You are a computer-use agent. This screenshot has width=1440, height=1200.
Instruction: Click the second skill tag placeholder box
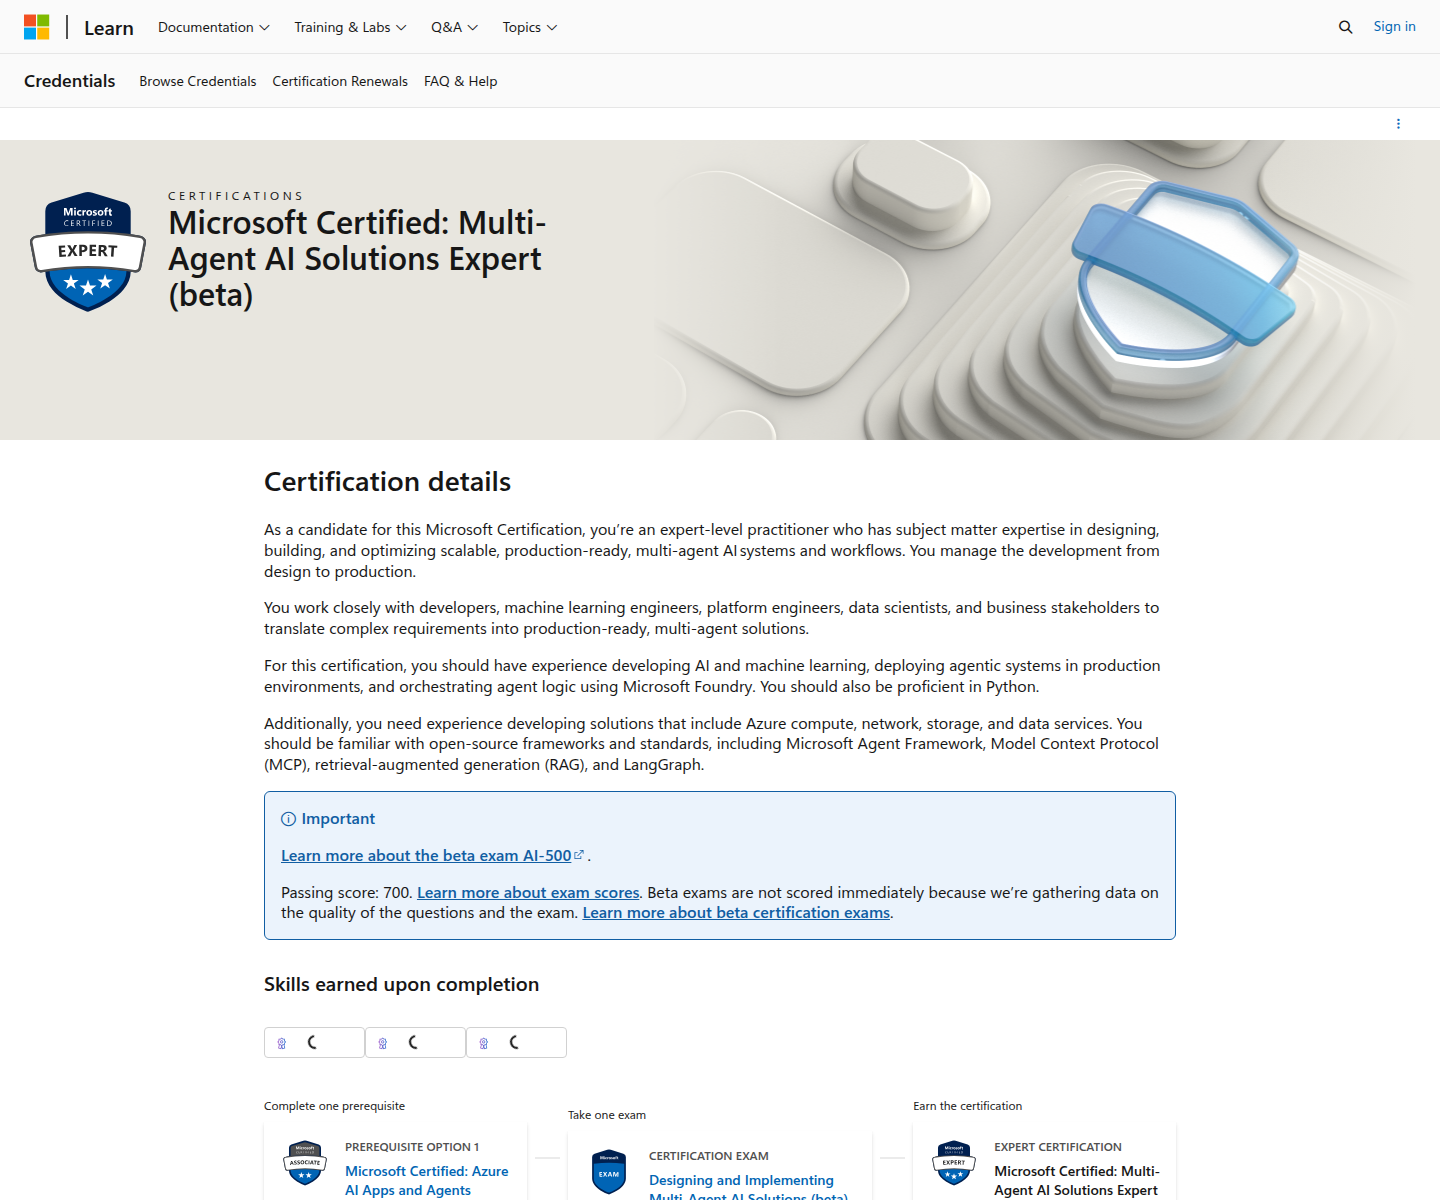(415, 1043)
